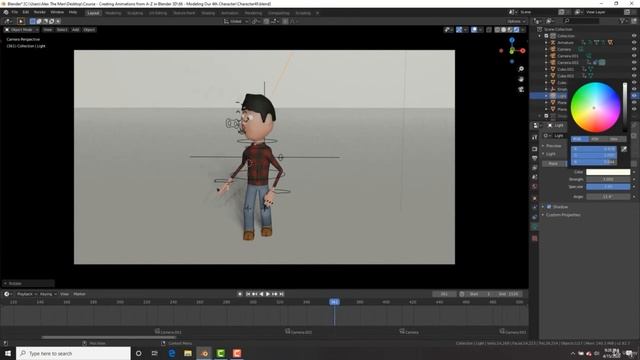
Task: Select rendered viewport shading icon
Action: tap(516, 30)
